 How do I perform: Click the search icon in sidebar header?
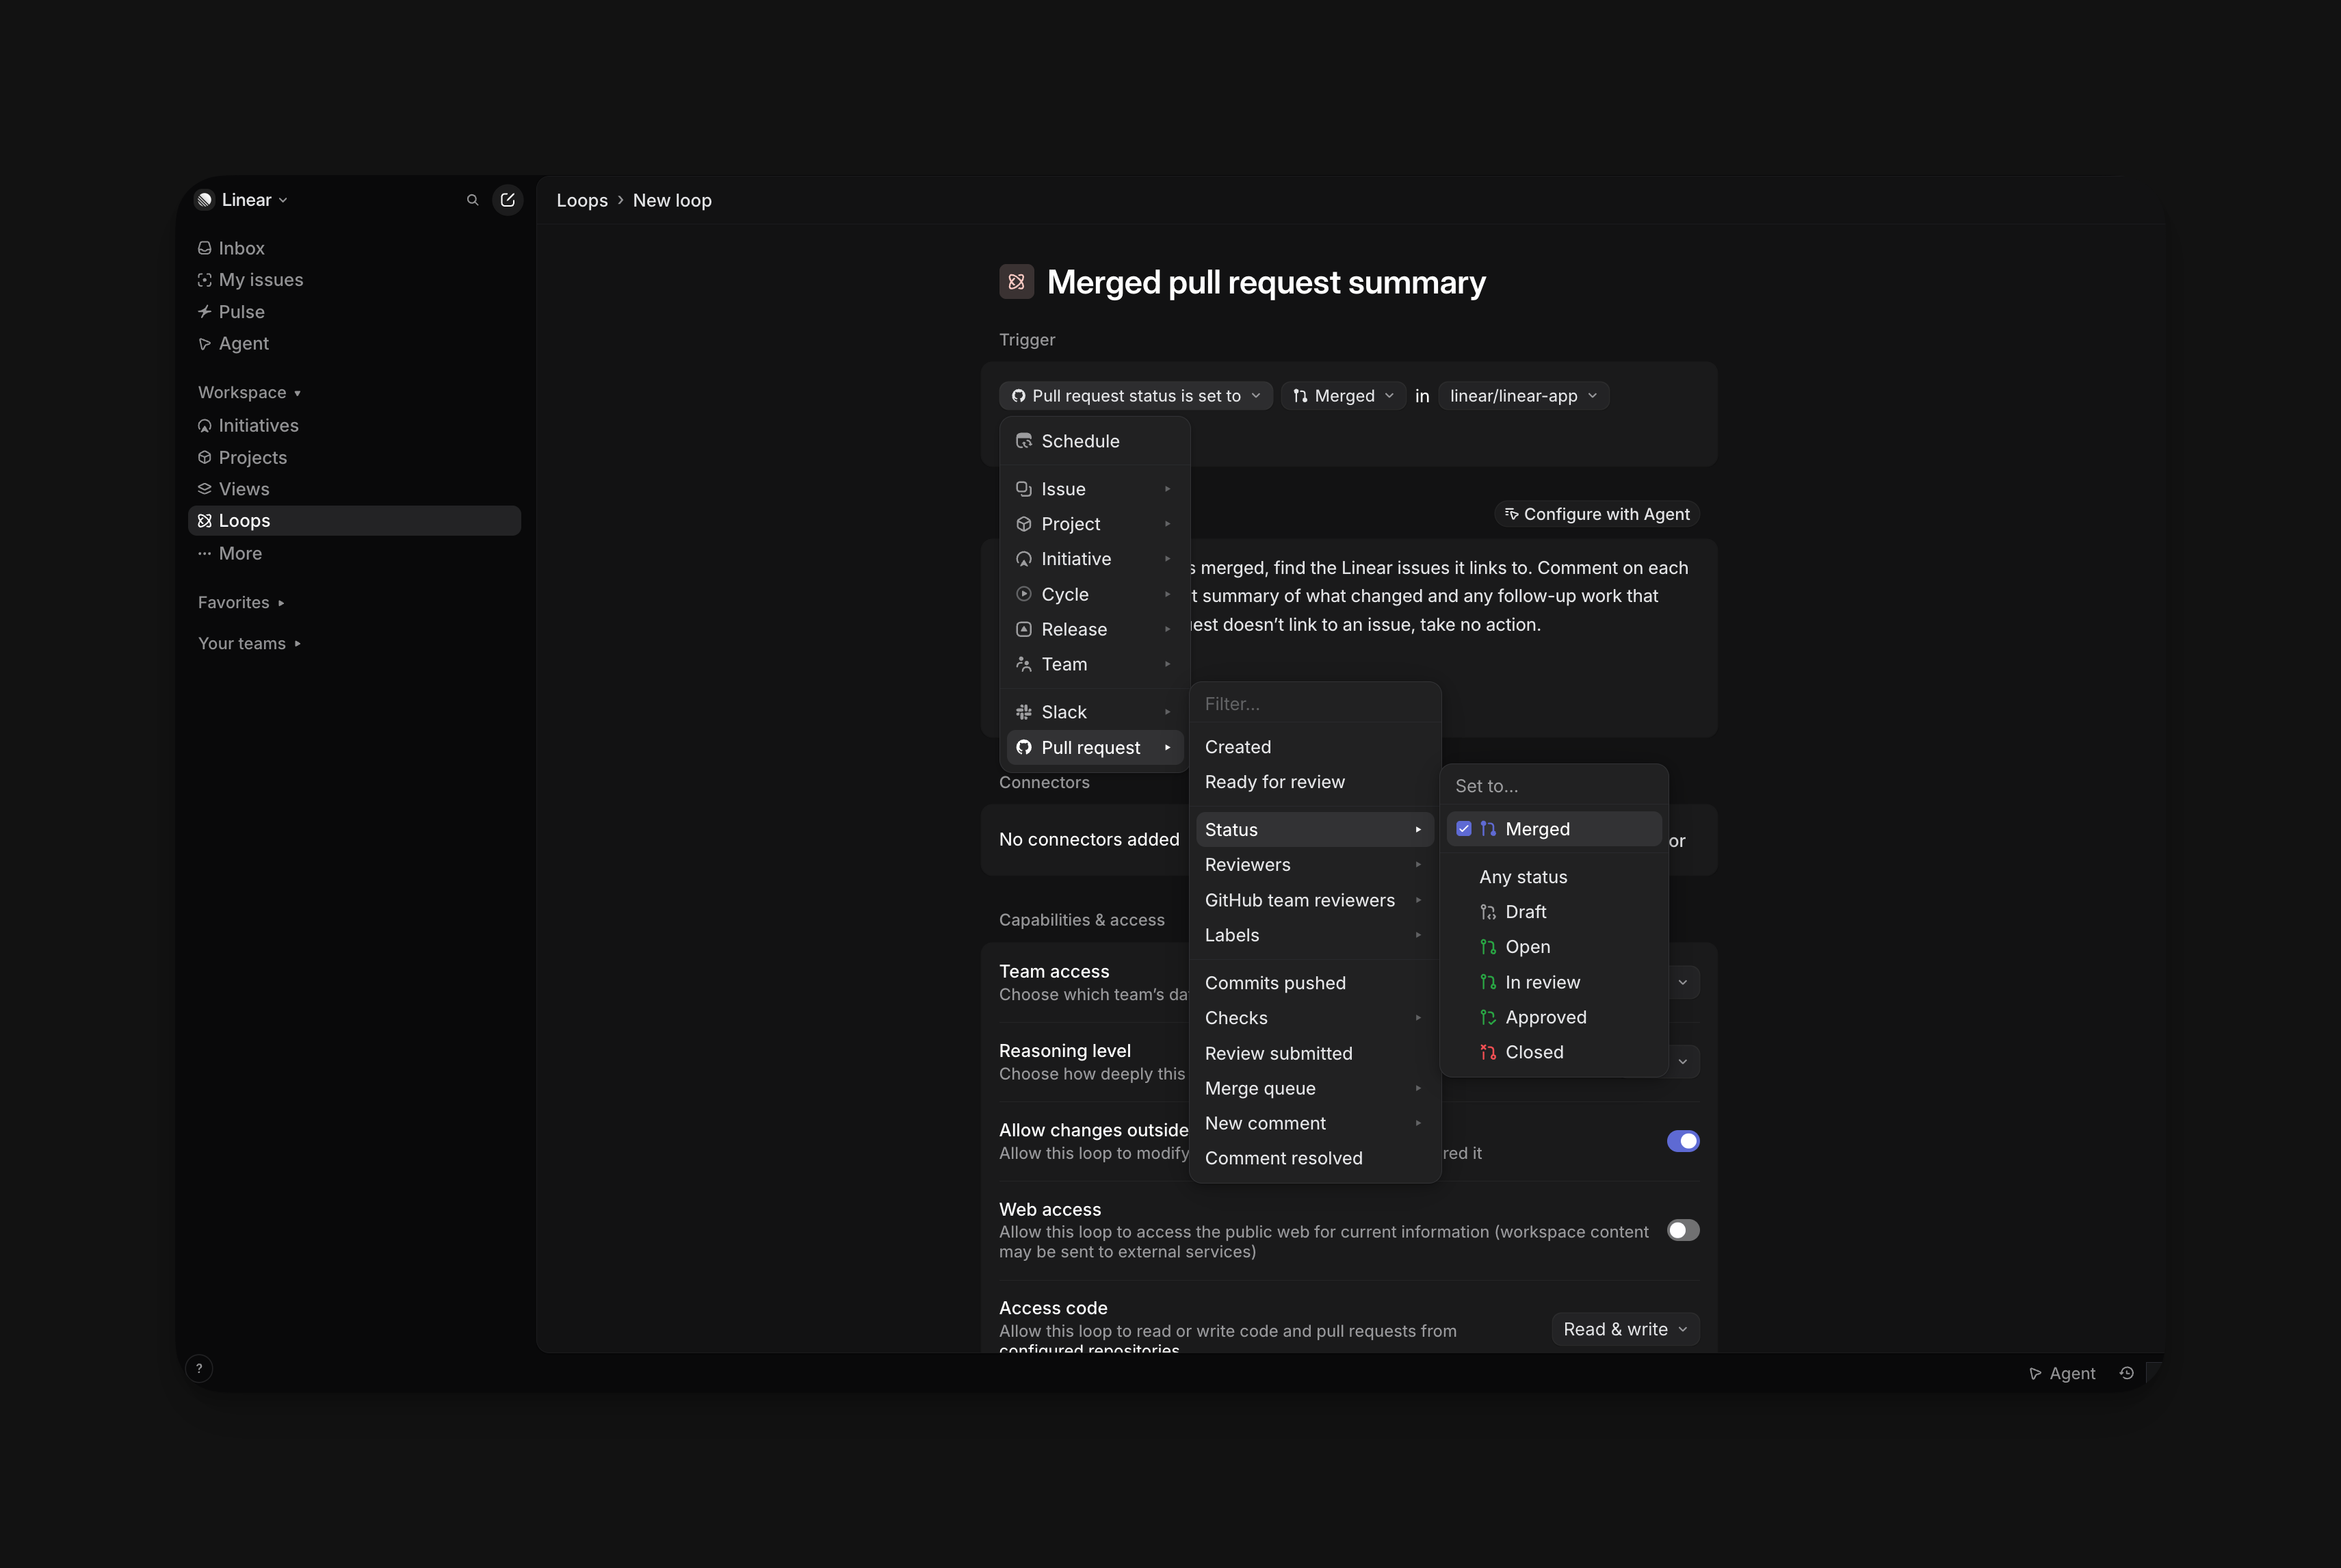click(x=472, y=200)
